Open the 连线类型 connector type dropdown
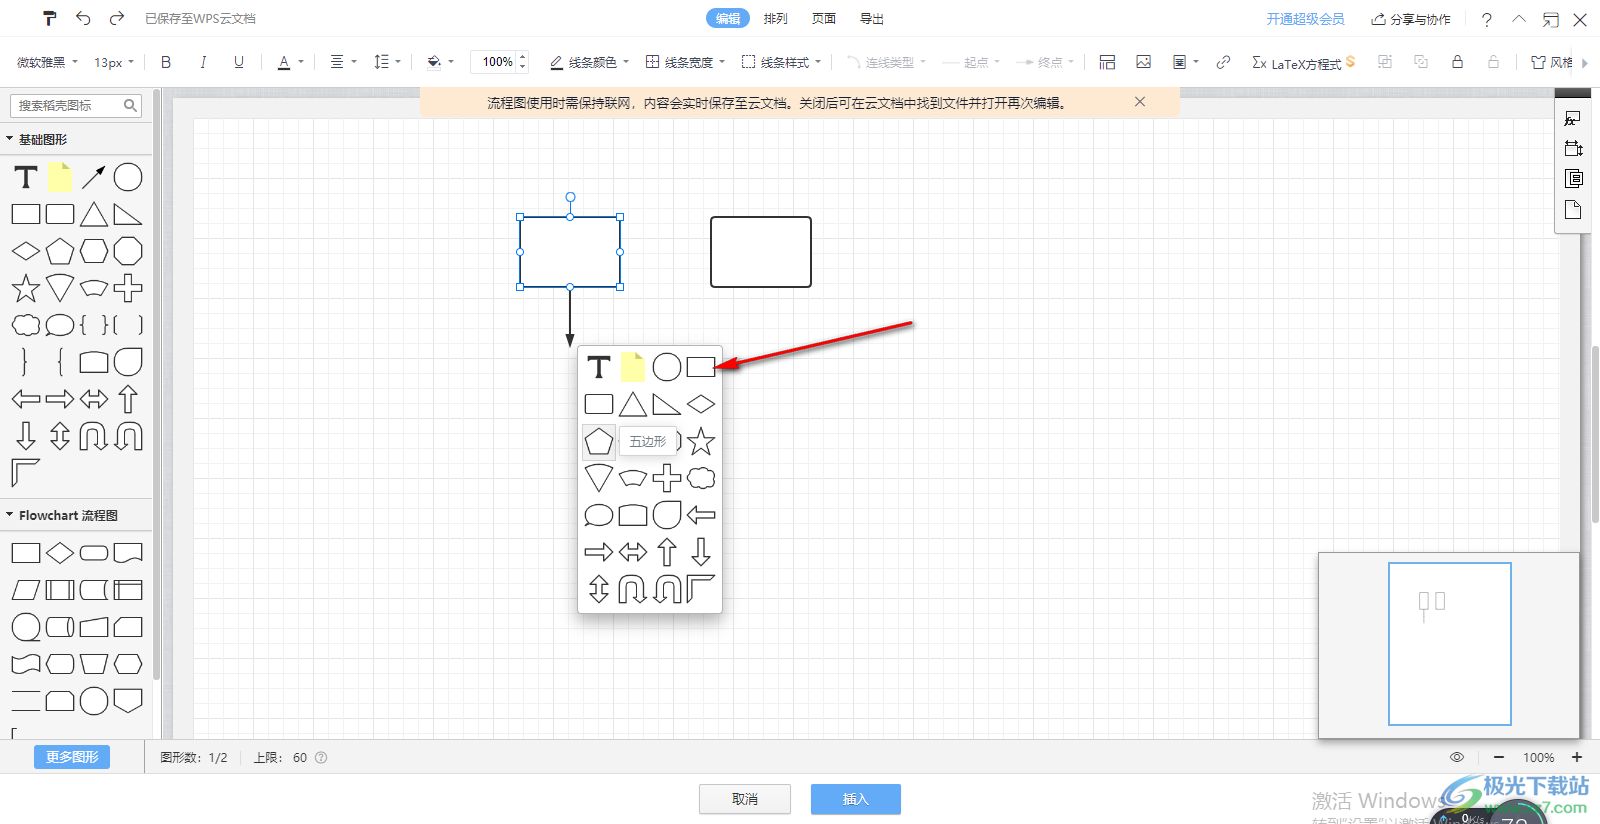The image size is (1600, 824). pyautogui.click(x=887, y=62)
